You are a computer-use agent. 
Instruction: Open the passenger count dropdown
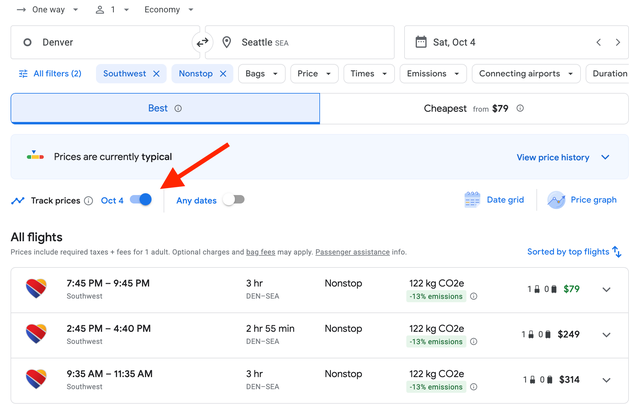[x=112, y=10]
